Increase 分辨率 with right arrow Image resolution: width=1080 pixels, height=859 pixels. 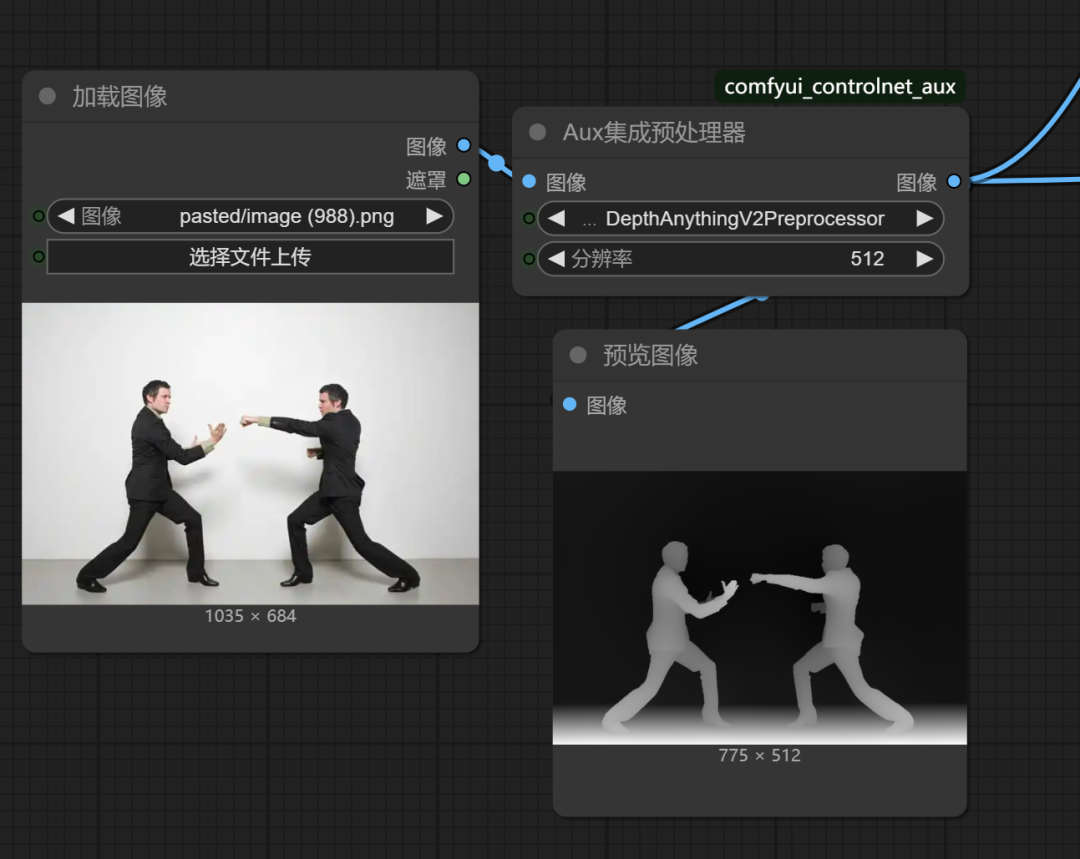coord(924,259)
